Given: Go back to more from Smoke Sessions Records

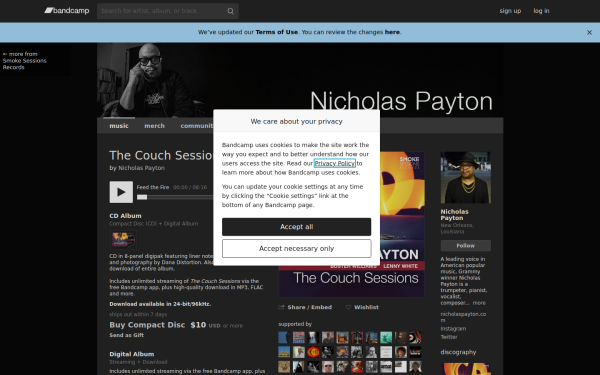Looking at the screenshot, I should point(24,60).
